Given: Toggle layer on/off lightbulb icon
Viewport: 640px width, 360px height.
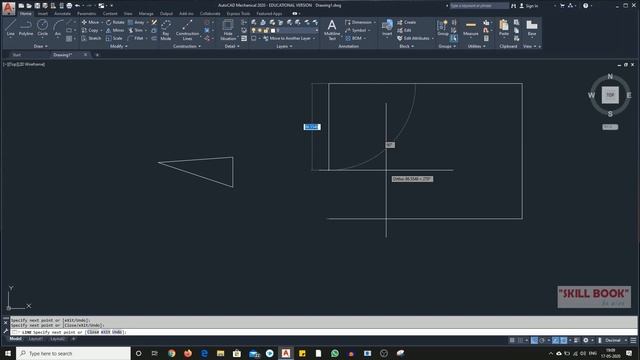Looking at the screenshot, I should click(x=253, y=30).
